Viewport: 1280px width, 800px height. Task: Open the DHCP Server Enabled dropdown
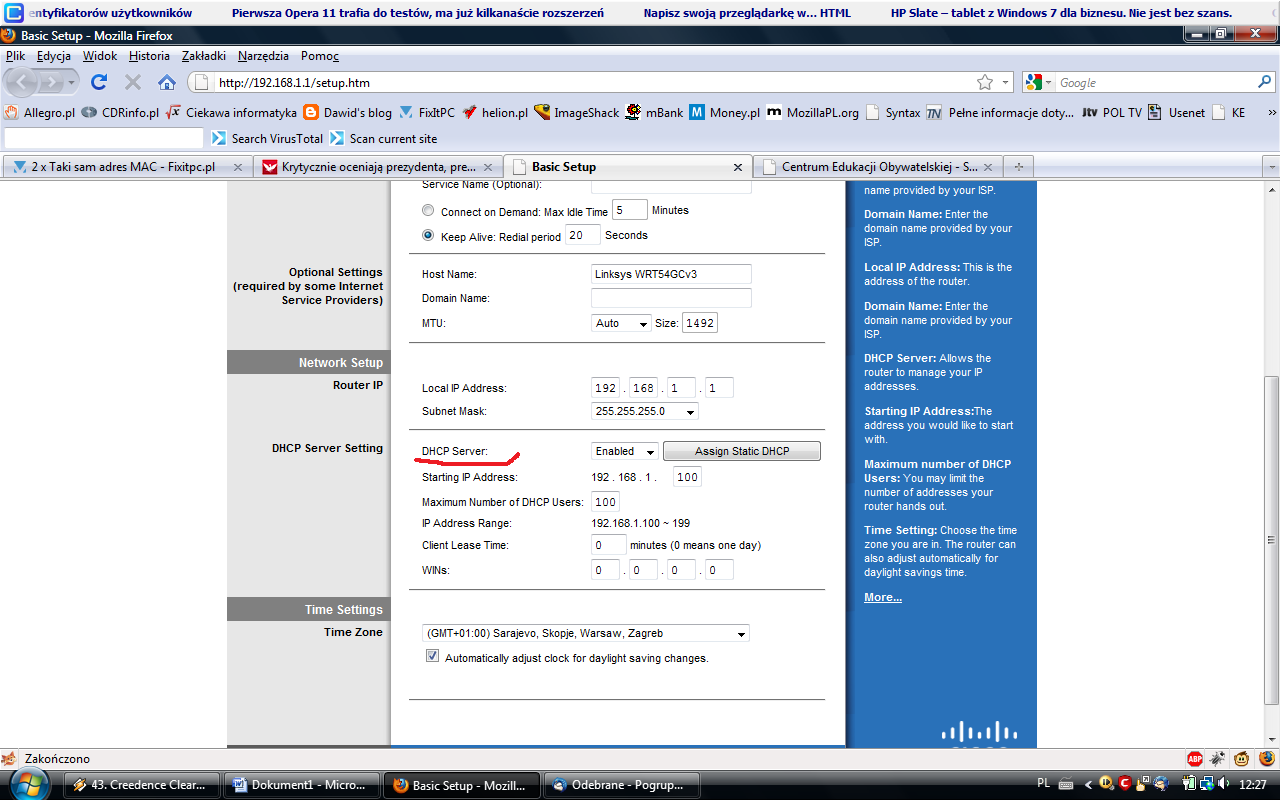point(625,451)
